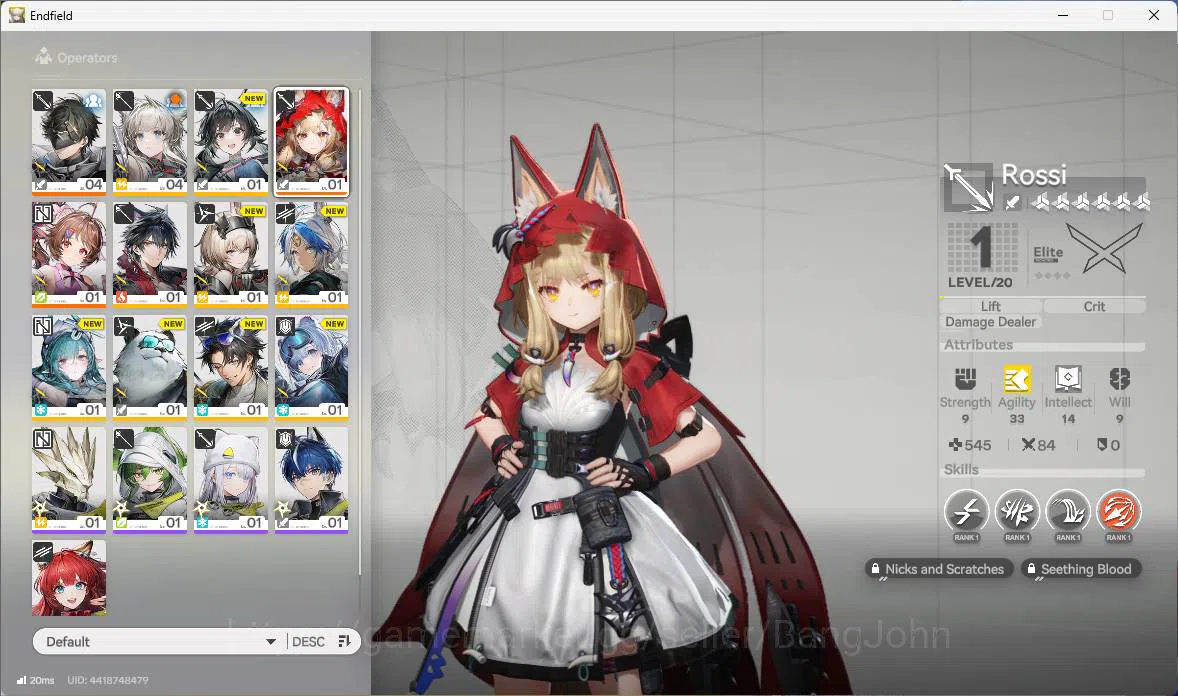Click the LEVEL/20 level display

981,256
